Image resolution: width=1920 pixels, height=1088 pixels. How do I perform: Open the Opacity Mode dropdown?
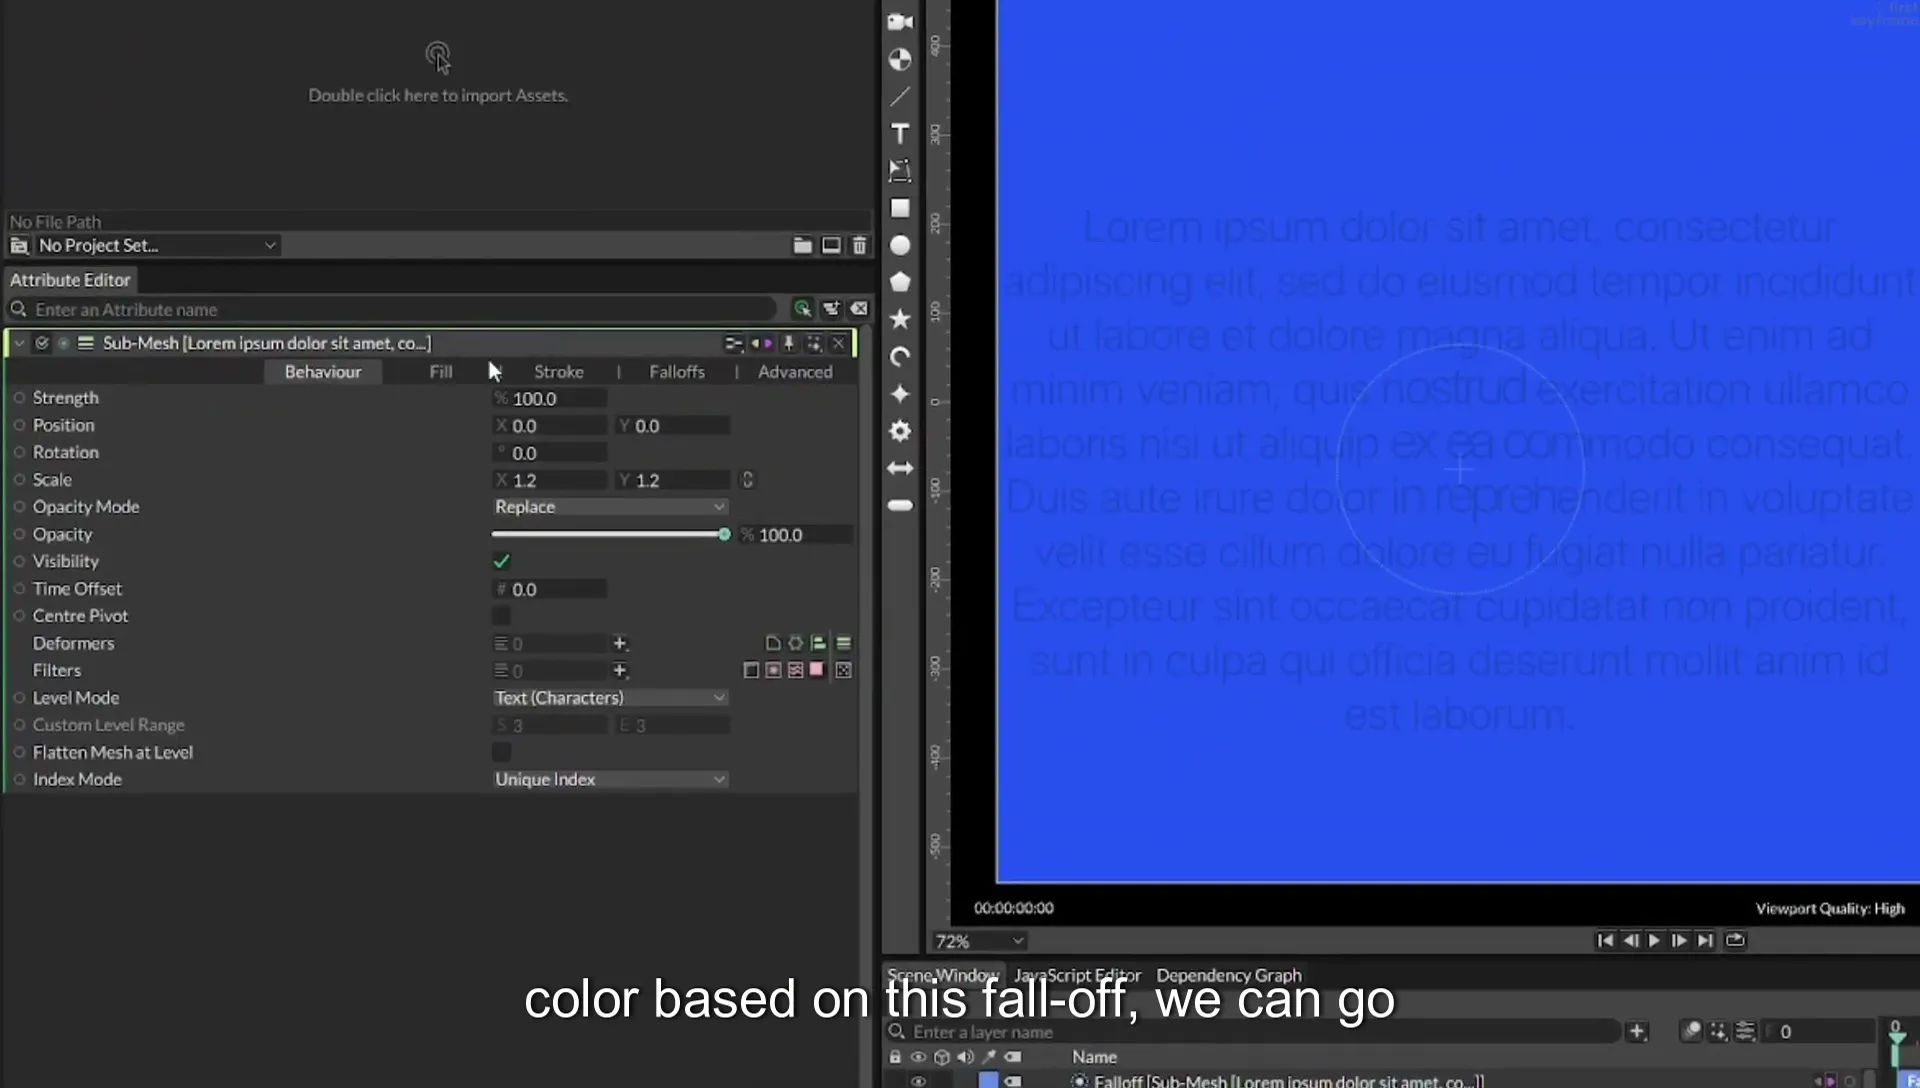[609, 507]
